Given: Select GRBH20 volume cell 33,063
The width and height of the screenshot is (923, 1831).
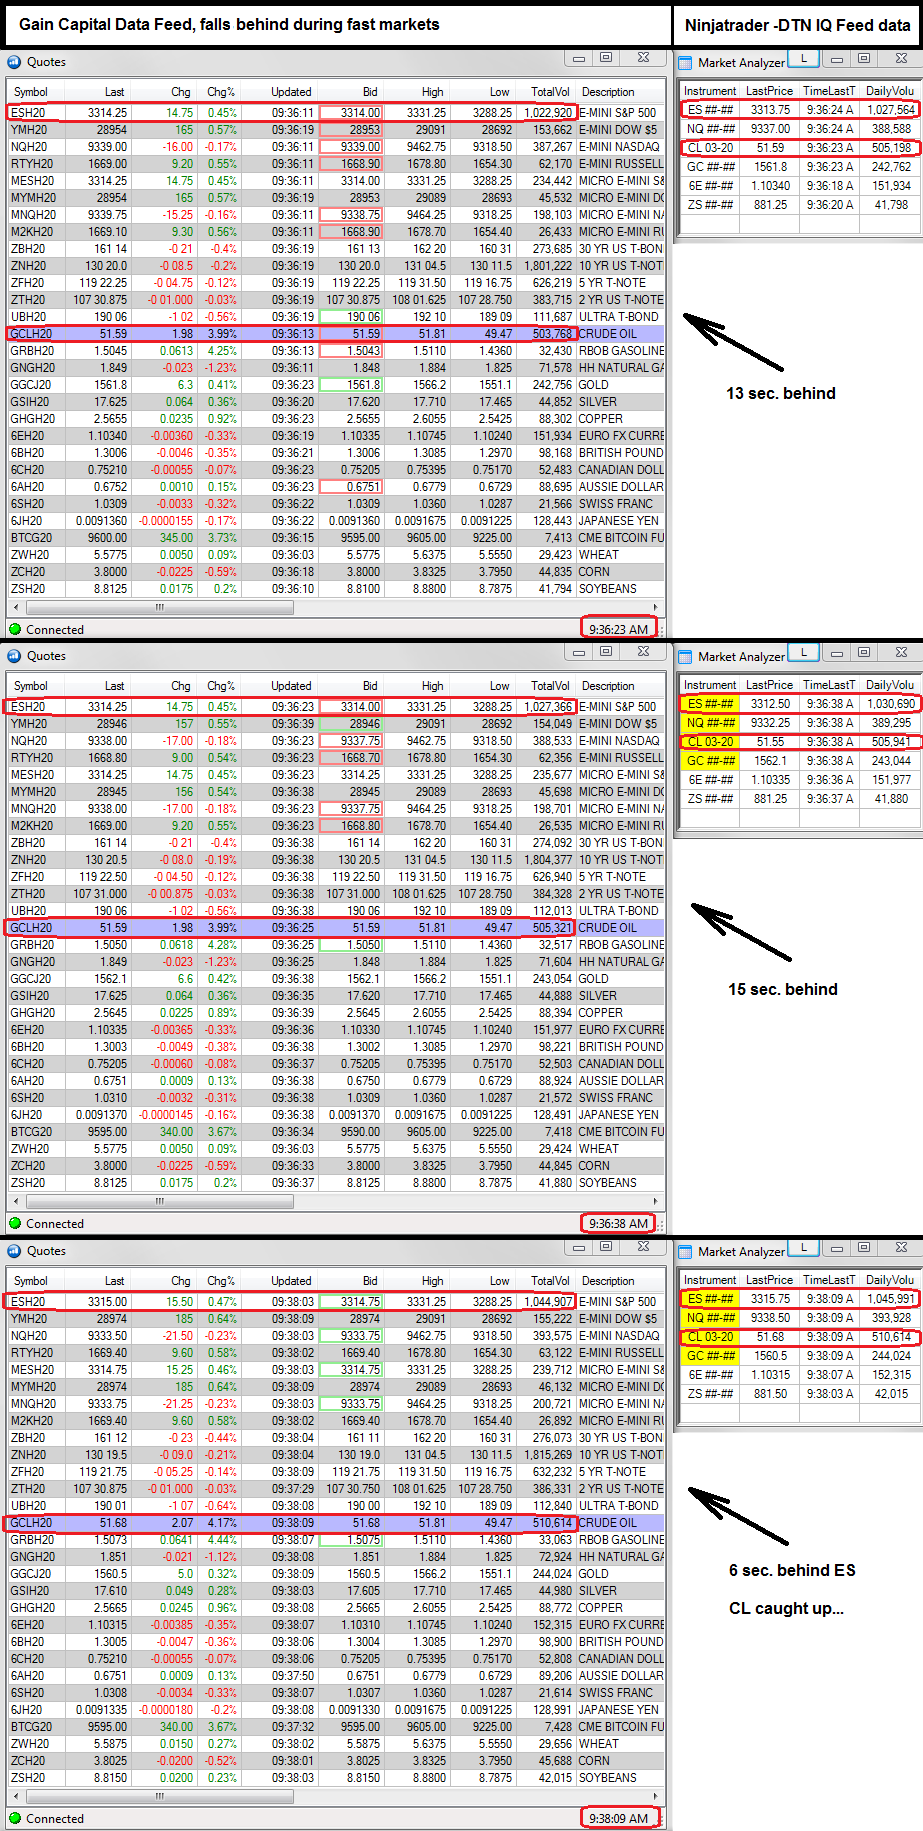Looking at the screenshot, I should coord(546,1540).
